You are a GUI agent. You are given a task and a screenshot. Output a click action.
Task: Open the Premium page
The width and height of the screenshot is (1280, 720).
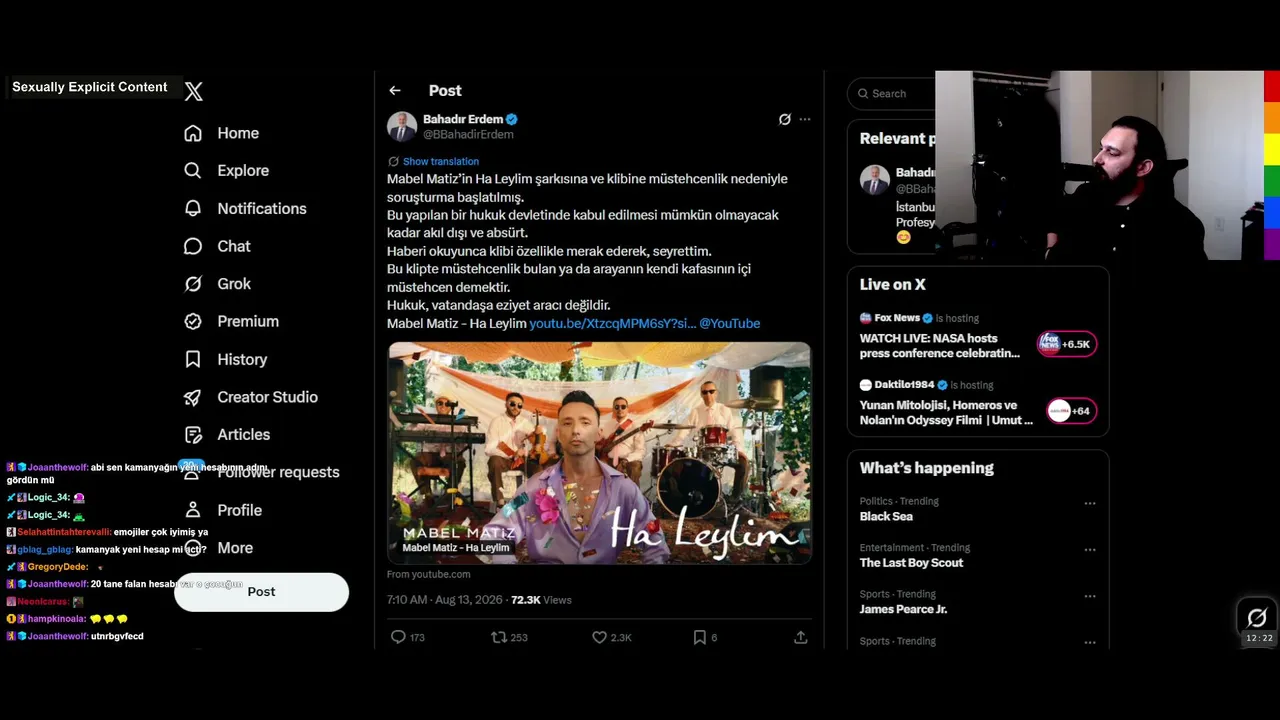click(231, 321)
